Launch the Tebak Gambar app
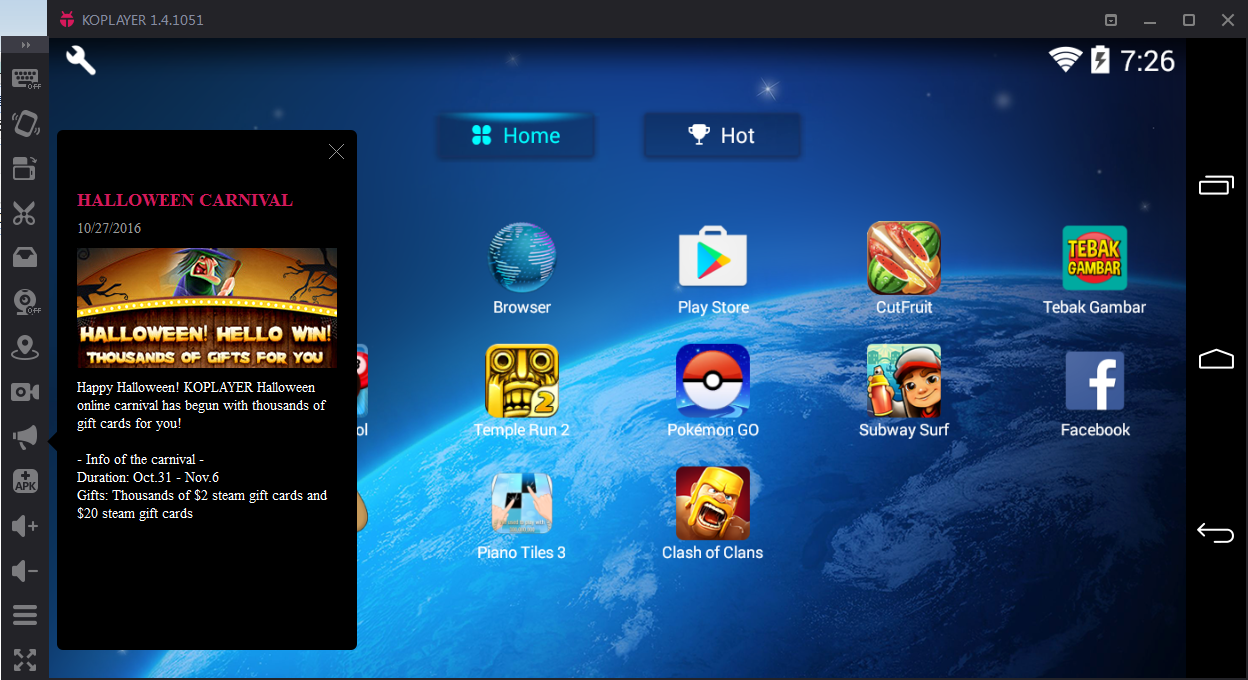The width and height of the screenshot is (1248, 680). 1095,269
